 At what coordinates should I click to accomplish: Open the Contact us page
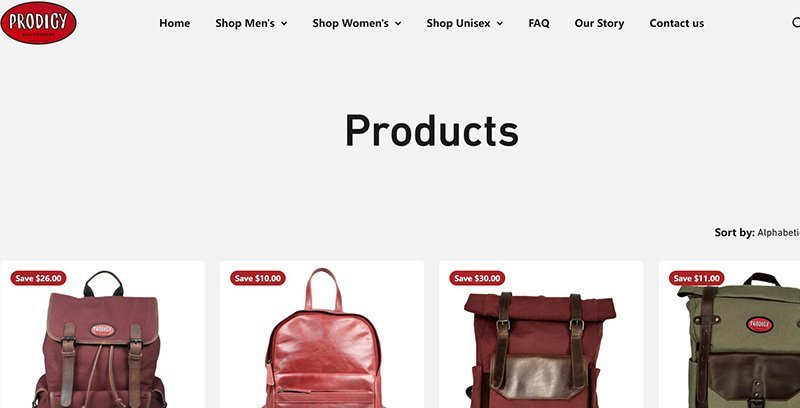[677, 23]
